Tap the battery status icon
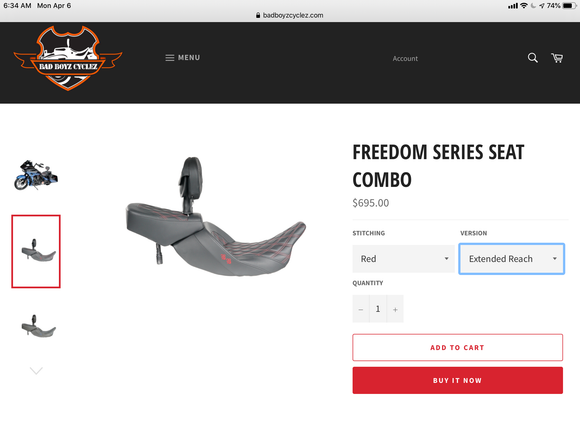This screenshot has height=435, width=580. click(569, 6)
